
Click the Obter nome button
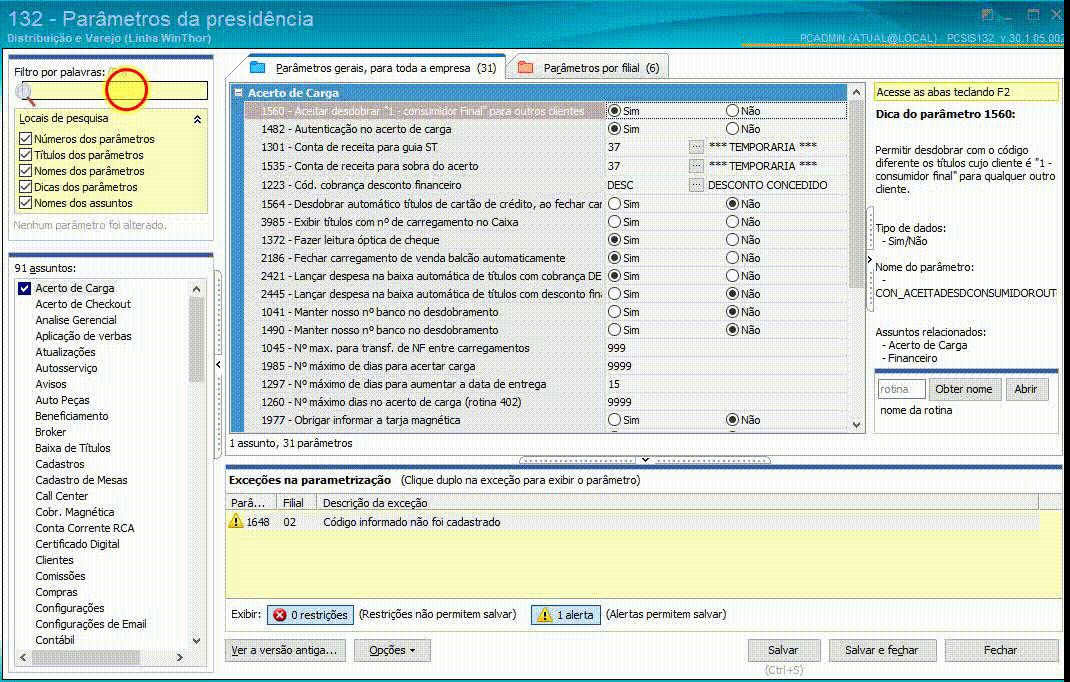pos(964,389)
